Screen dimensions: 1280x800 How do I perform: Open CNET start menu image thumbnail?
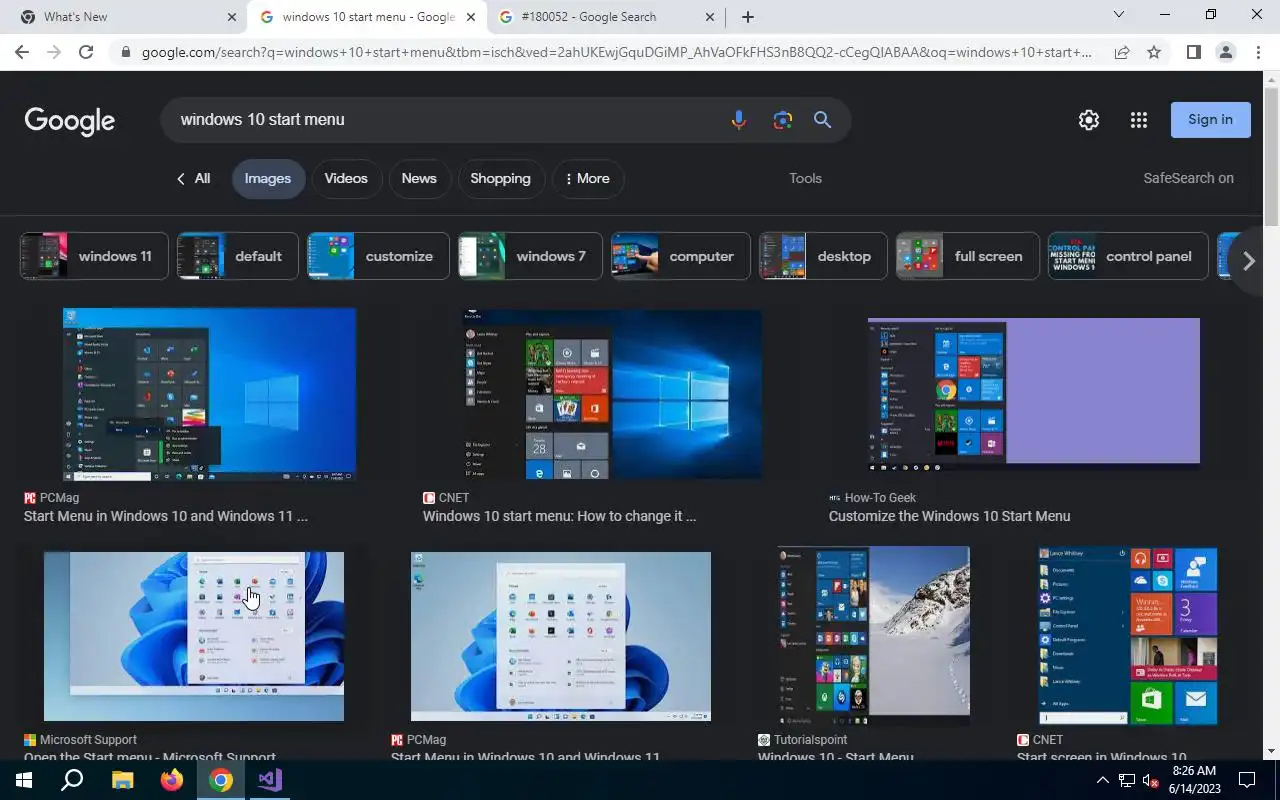pyautogui.click(x=611, y=394)
